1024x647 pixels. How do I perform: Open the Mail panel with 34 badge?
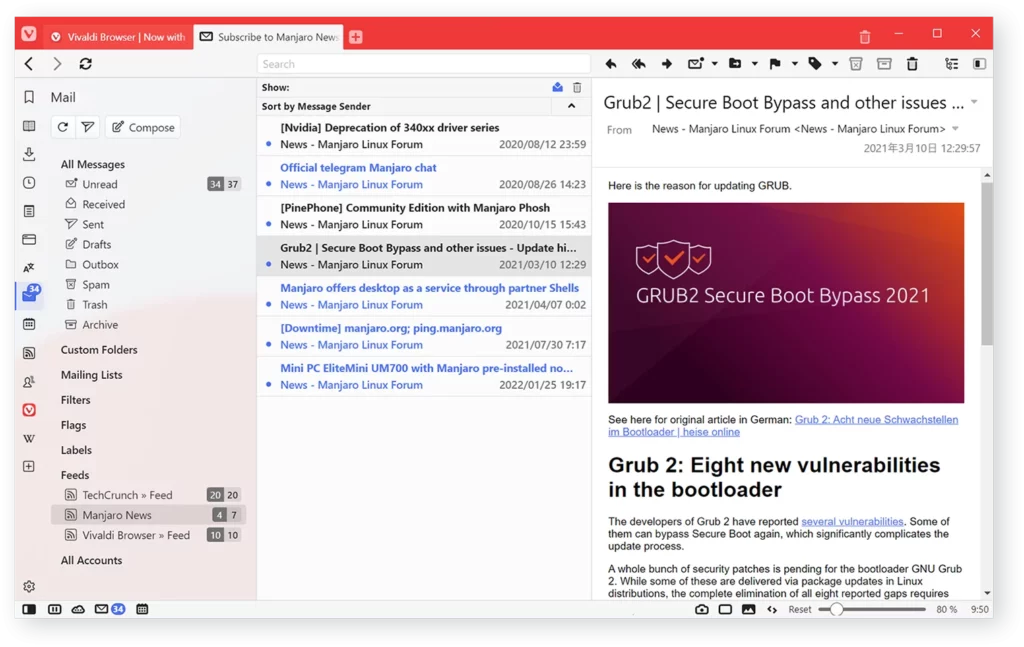(30, 294)
